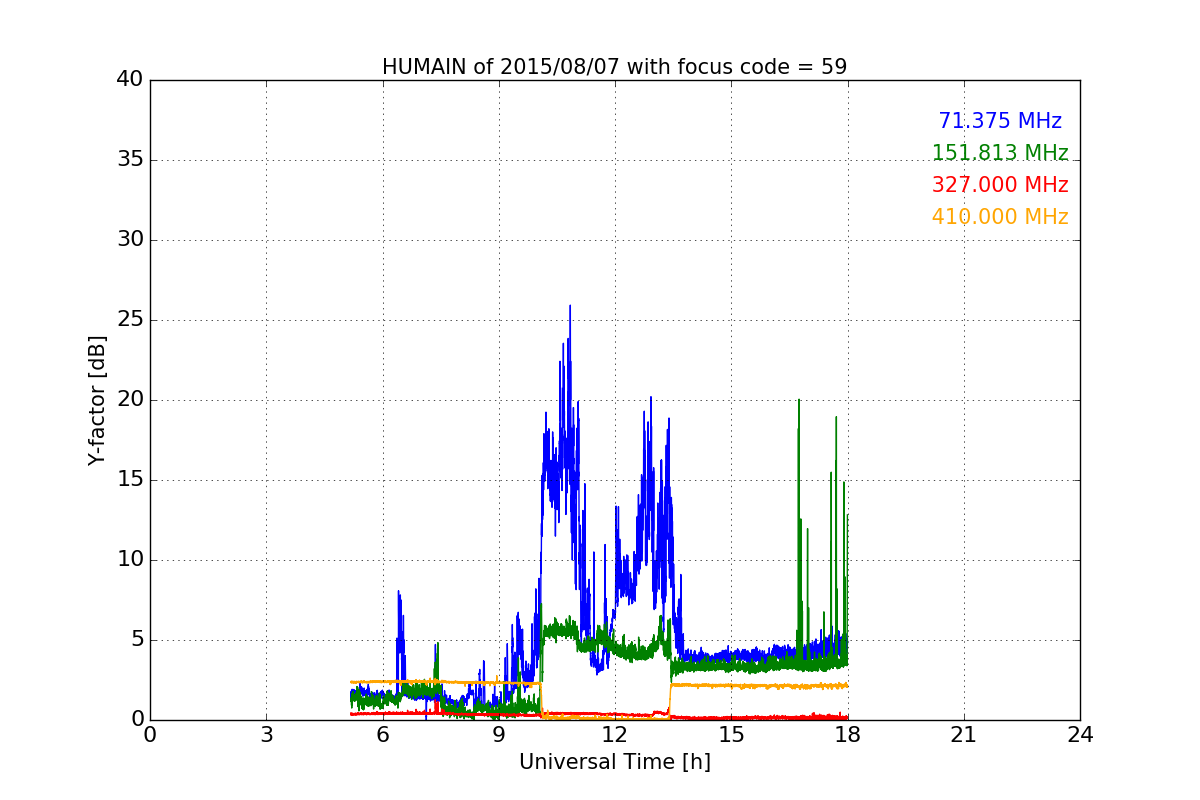Select the orange 410.000 MHz legend label
The width and height of the screenshot is (1200, 800).
click(1000, 217)
